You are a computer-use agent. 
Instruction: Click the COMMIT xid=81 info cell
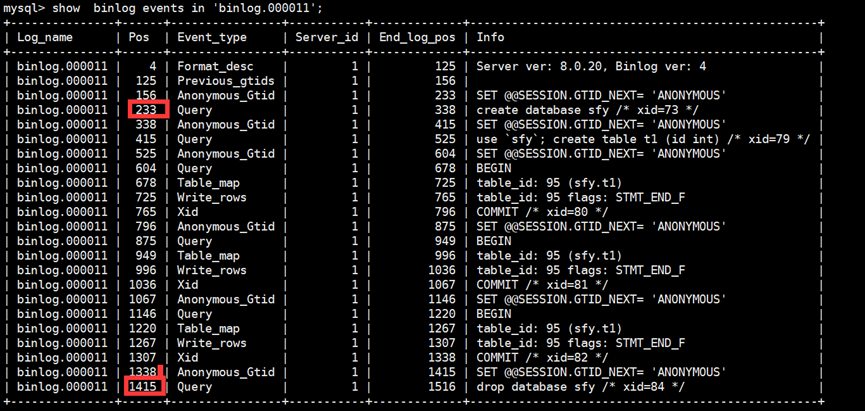(x=542, y=285)
